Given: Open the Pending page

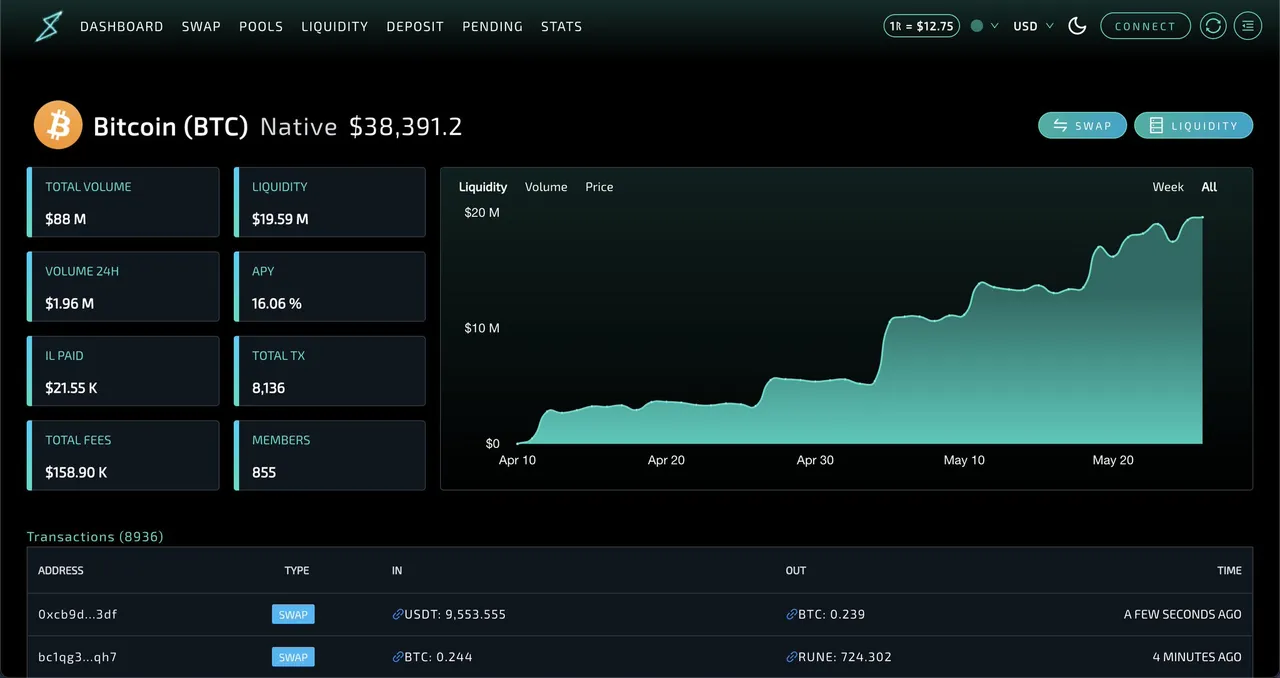Looking at the screenshot, I should [492, 26].
